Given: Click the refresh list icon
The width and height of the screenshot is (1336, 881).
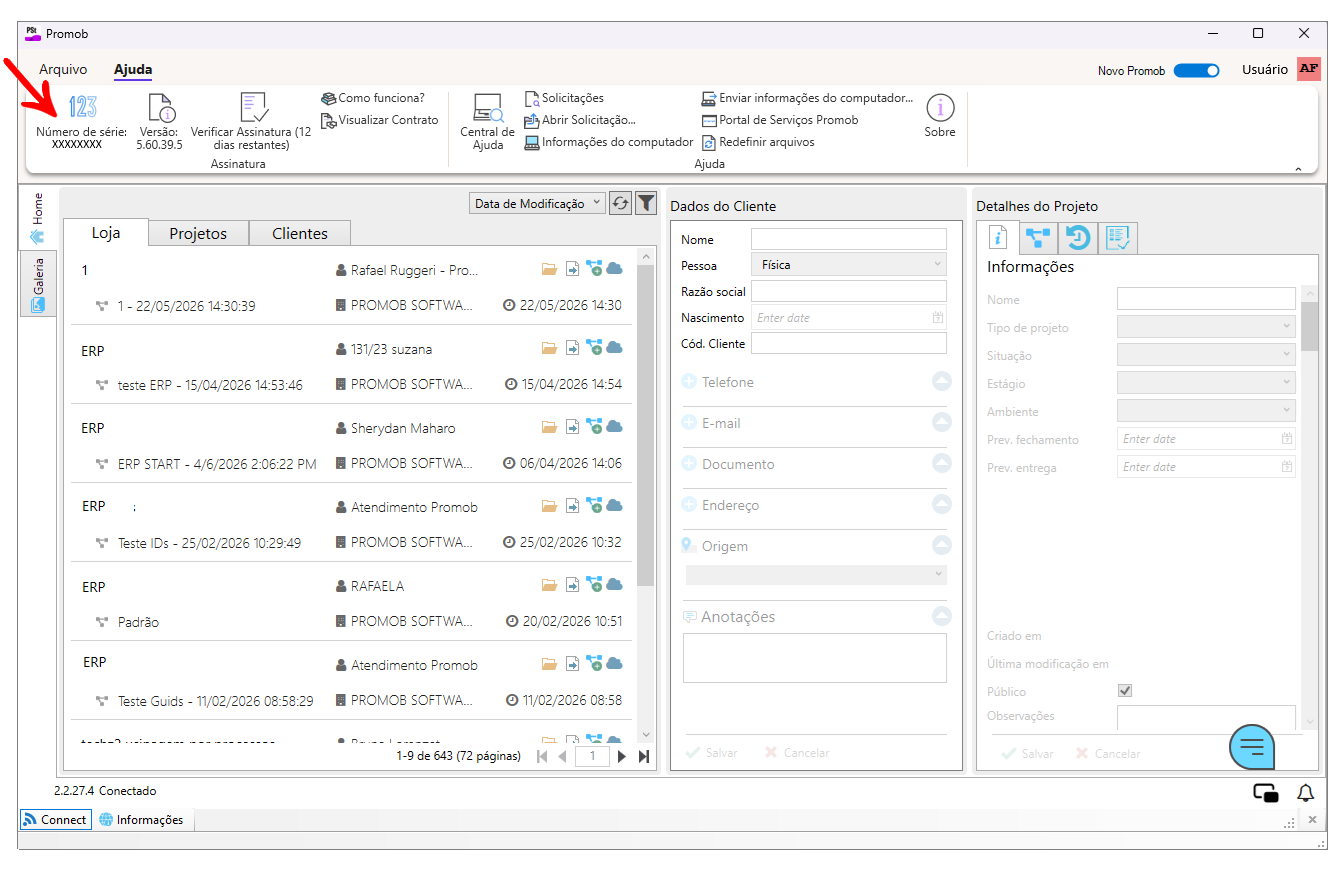Looking at the screenshot, I should [621, 203].
